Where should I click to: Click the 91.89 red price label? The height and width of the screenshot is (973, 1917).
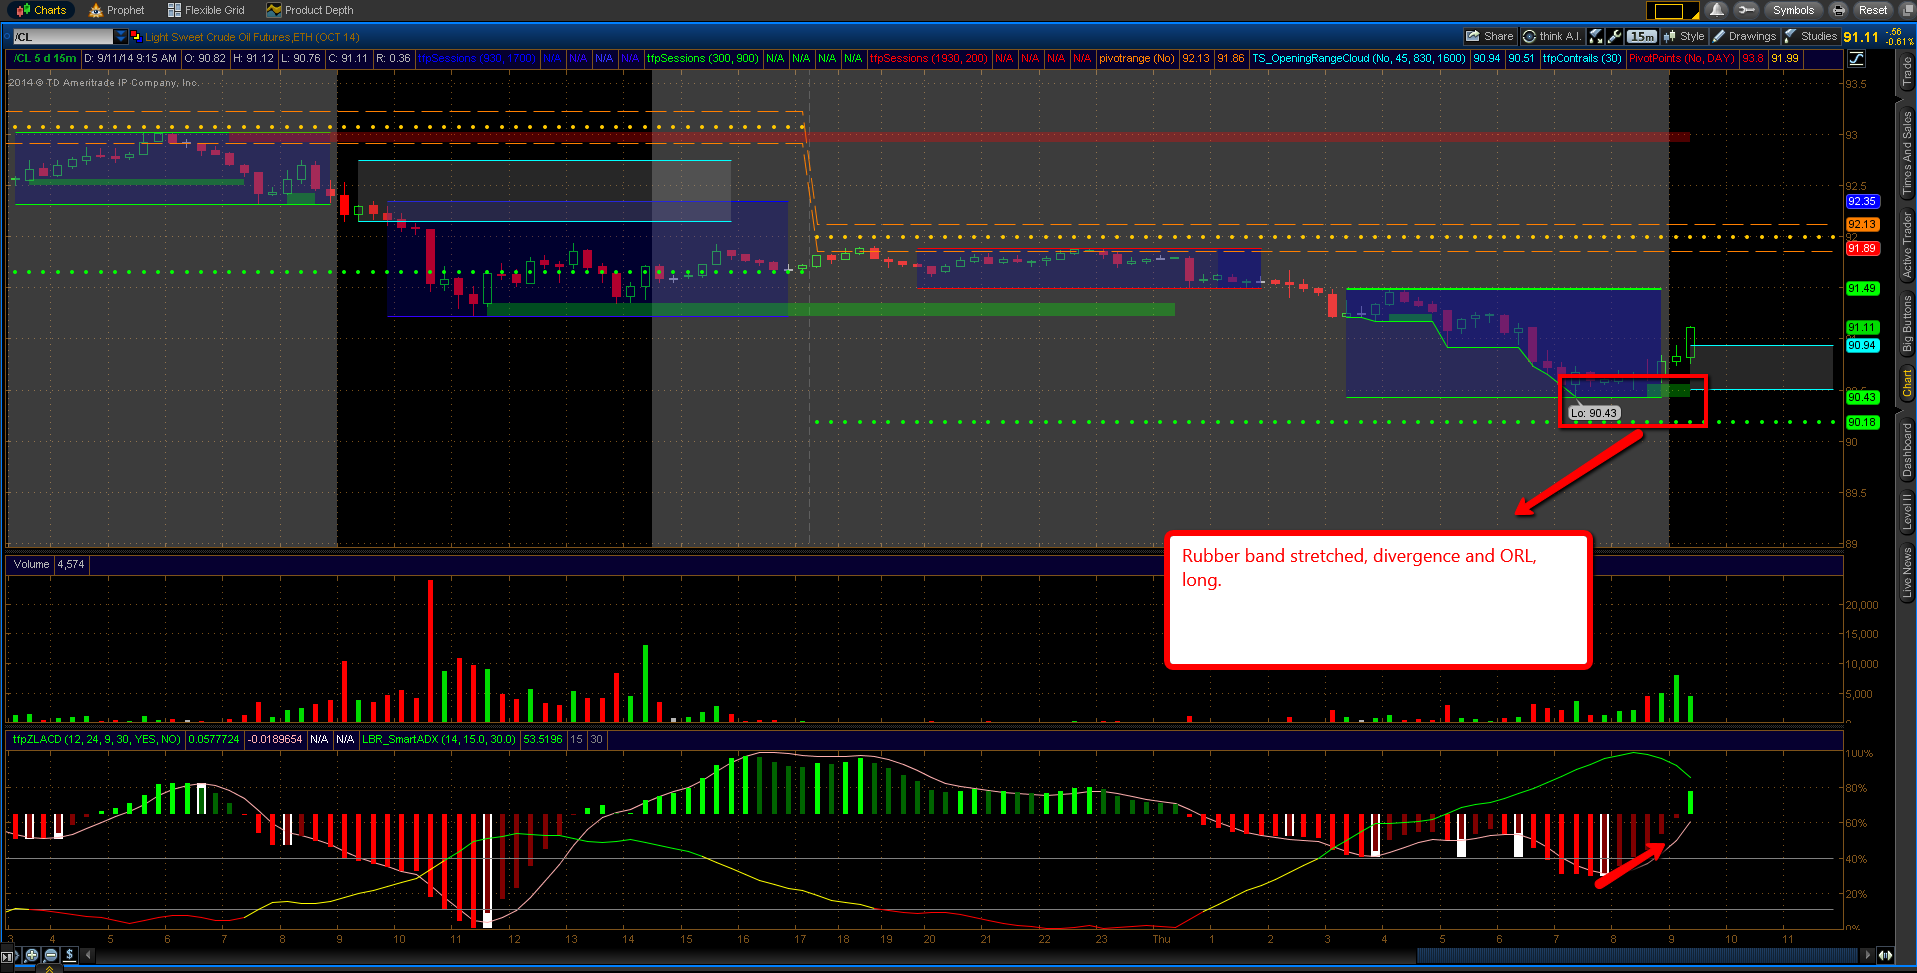click(x=1862, y=248)
